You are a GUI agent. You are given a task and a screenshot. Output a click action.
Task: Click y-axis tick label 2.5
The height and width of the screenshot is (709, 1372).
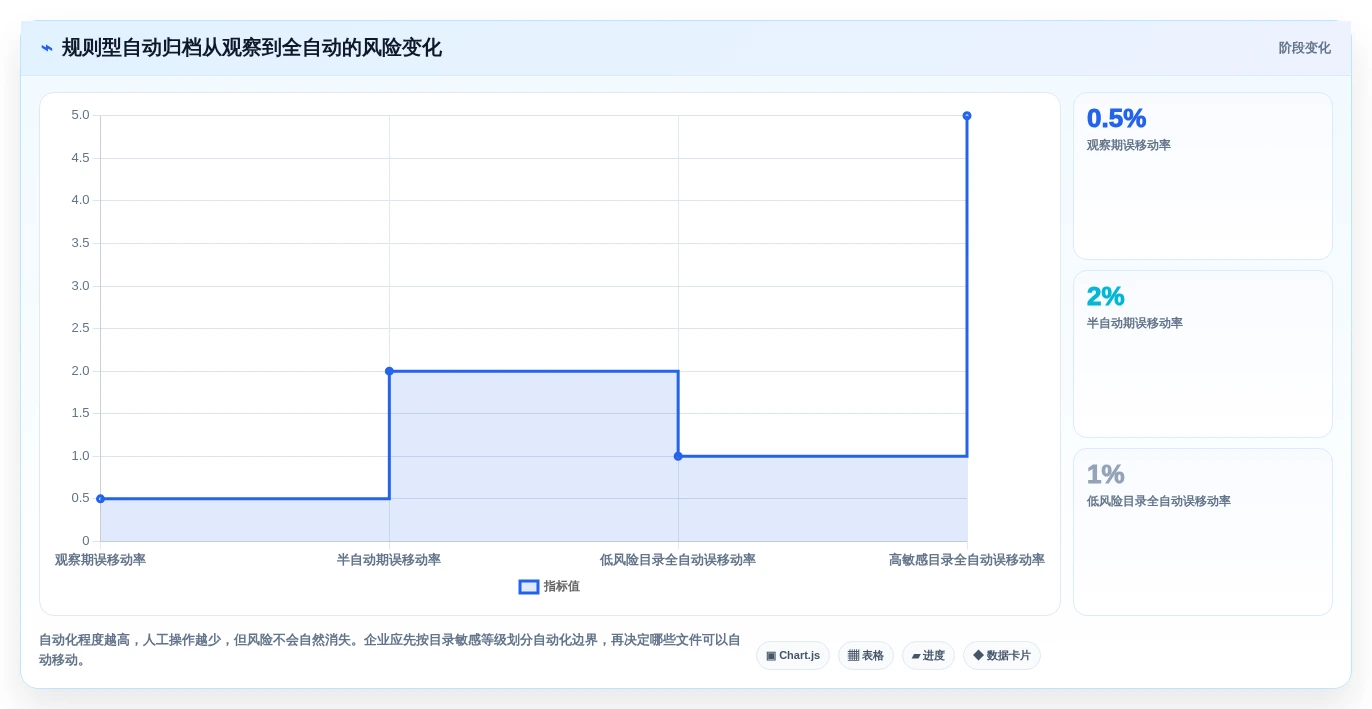pyautogui.click(x=80, y=328)
